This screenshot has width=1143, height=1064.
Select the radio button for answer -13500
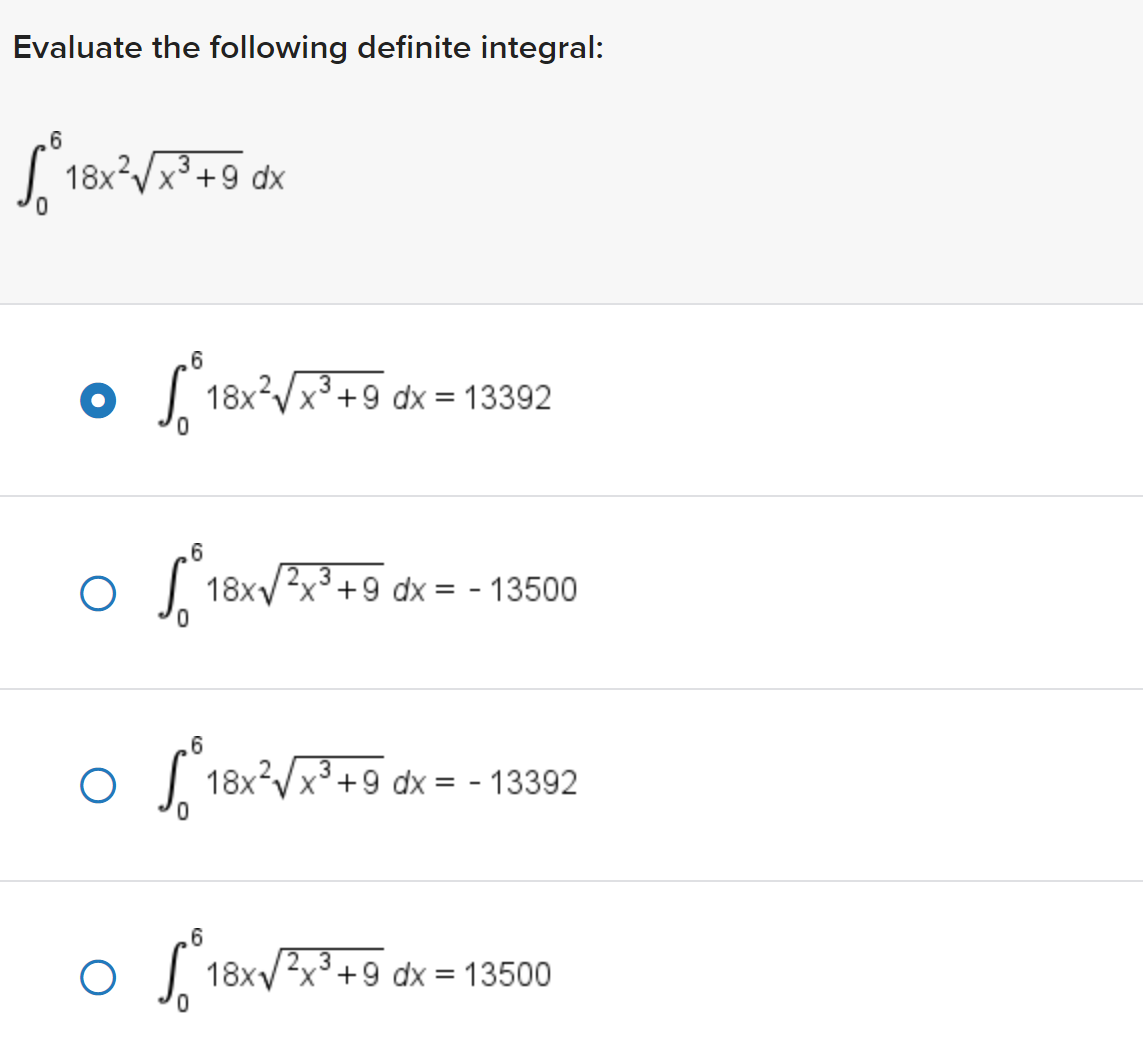(97, 592)
